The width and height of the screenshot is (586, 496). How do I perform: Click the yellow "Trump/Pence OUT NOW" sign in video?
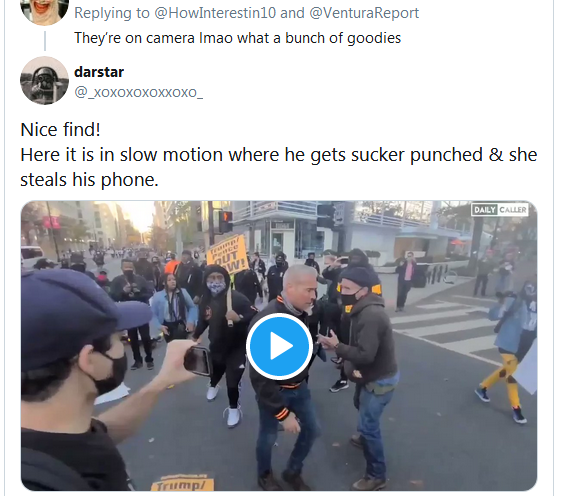pyautogui.click(x=228, y=255)
